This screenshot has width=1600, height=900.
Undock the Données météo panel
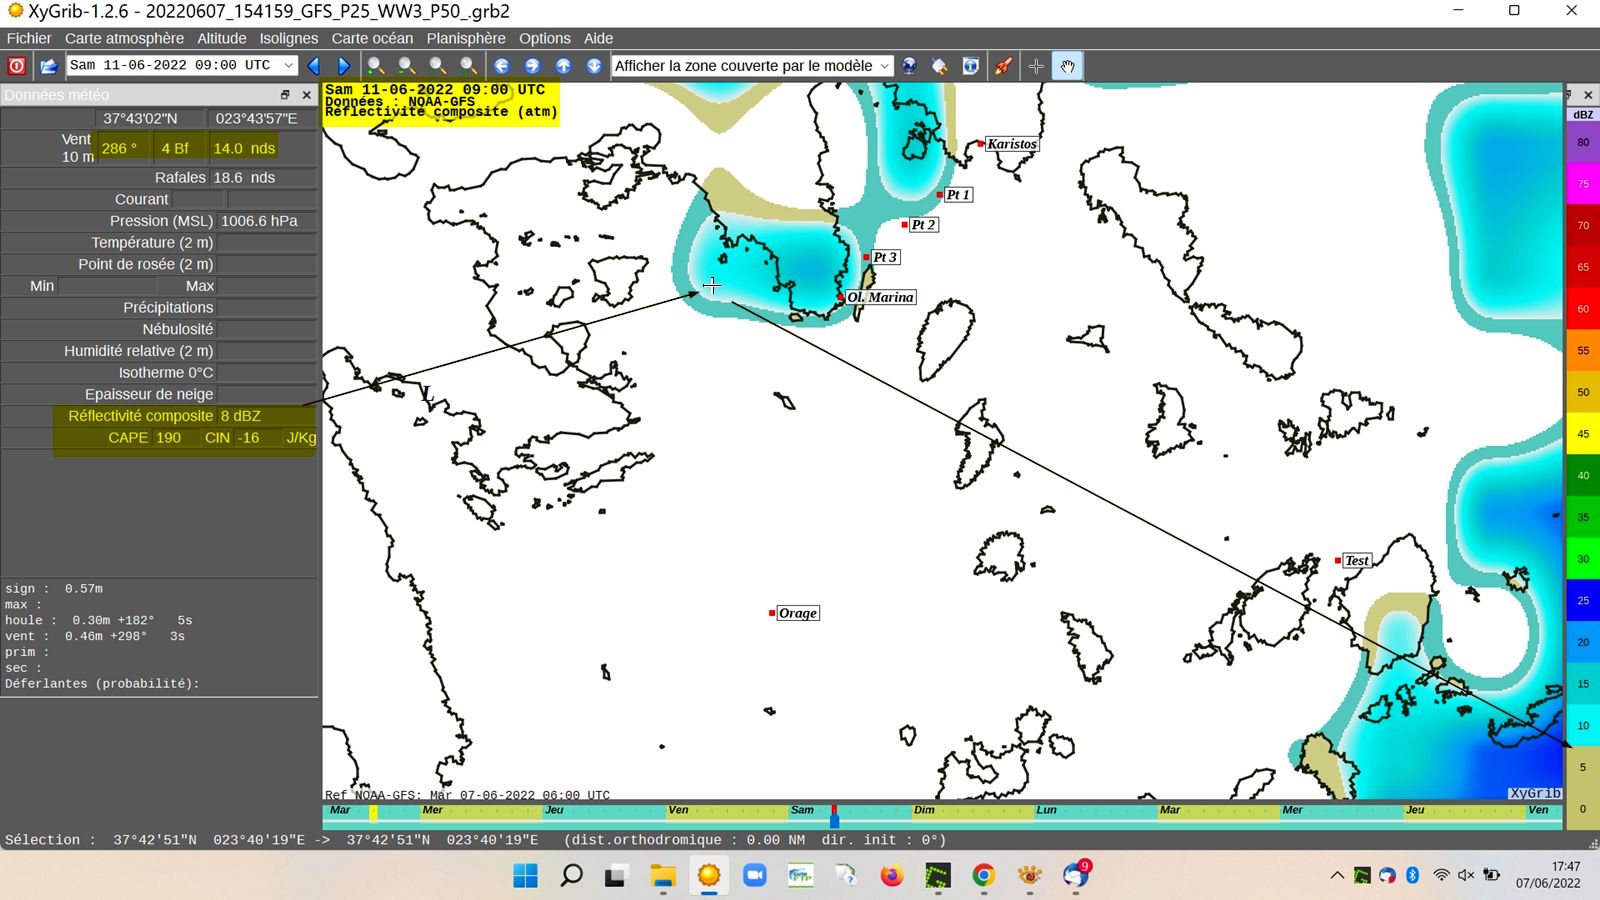coord(285,95)
